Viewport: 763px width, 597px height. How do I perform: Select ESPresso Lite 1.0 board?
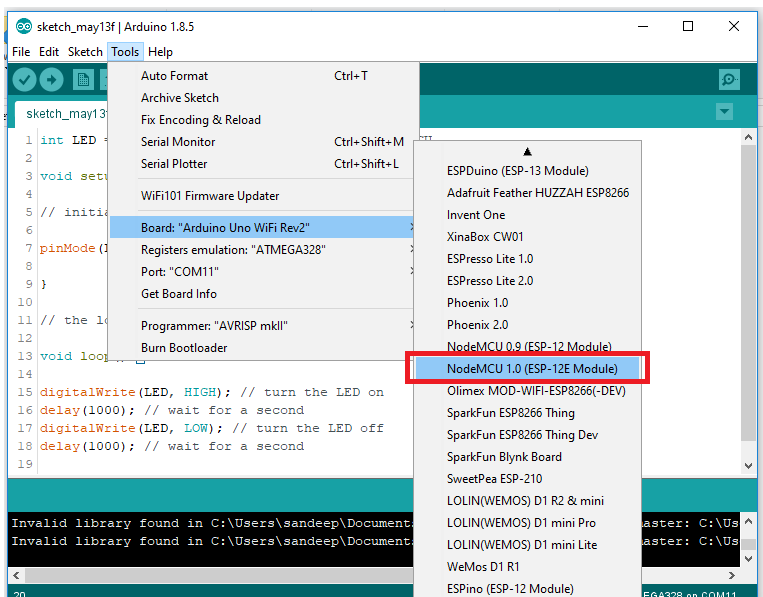tap(527, 258)
